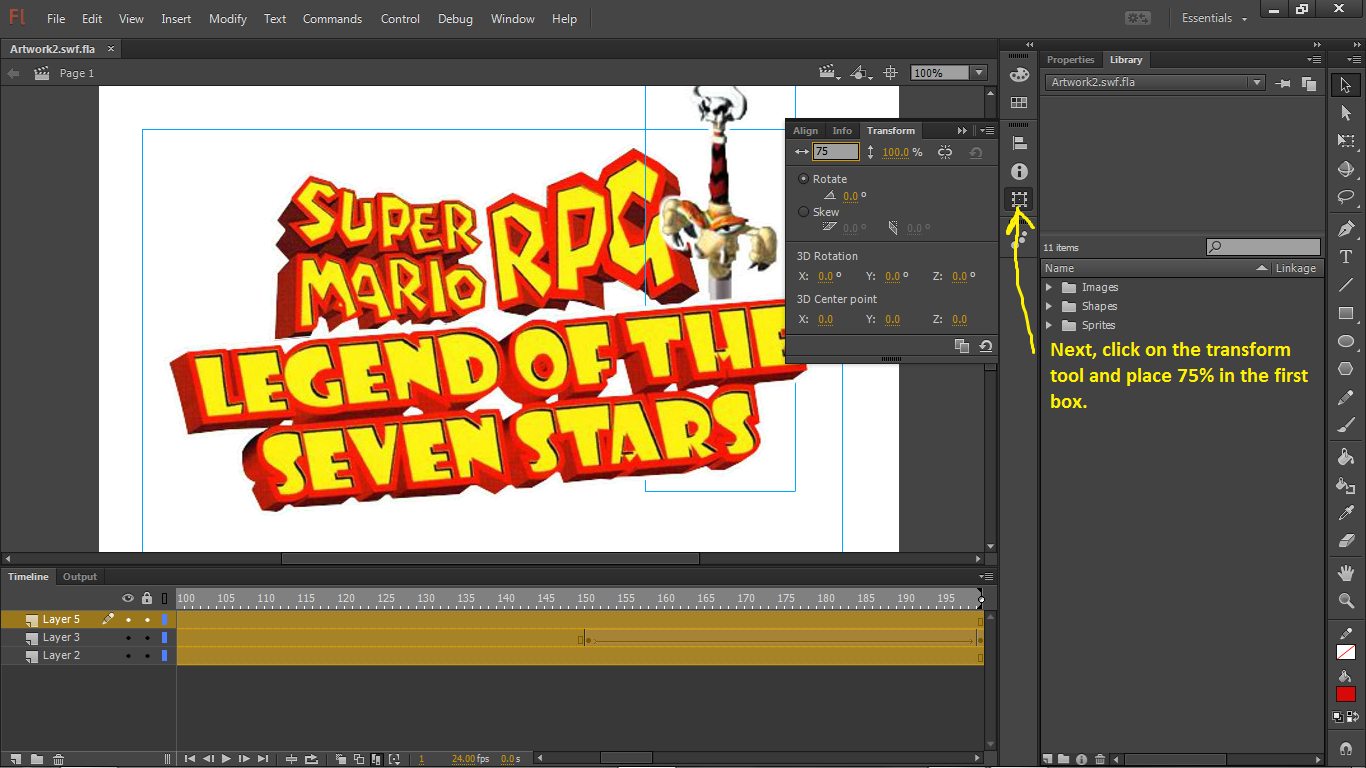
Task: Toggle show-all-layers eye column header
Action: [x=128, y=598]
